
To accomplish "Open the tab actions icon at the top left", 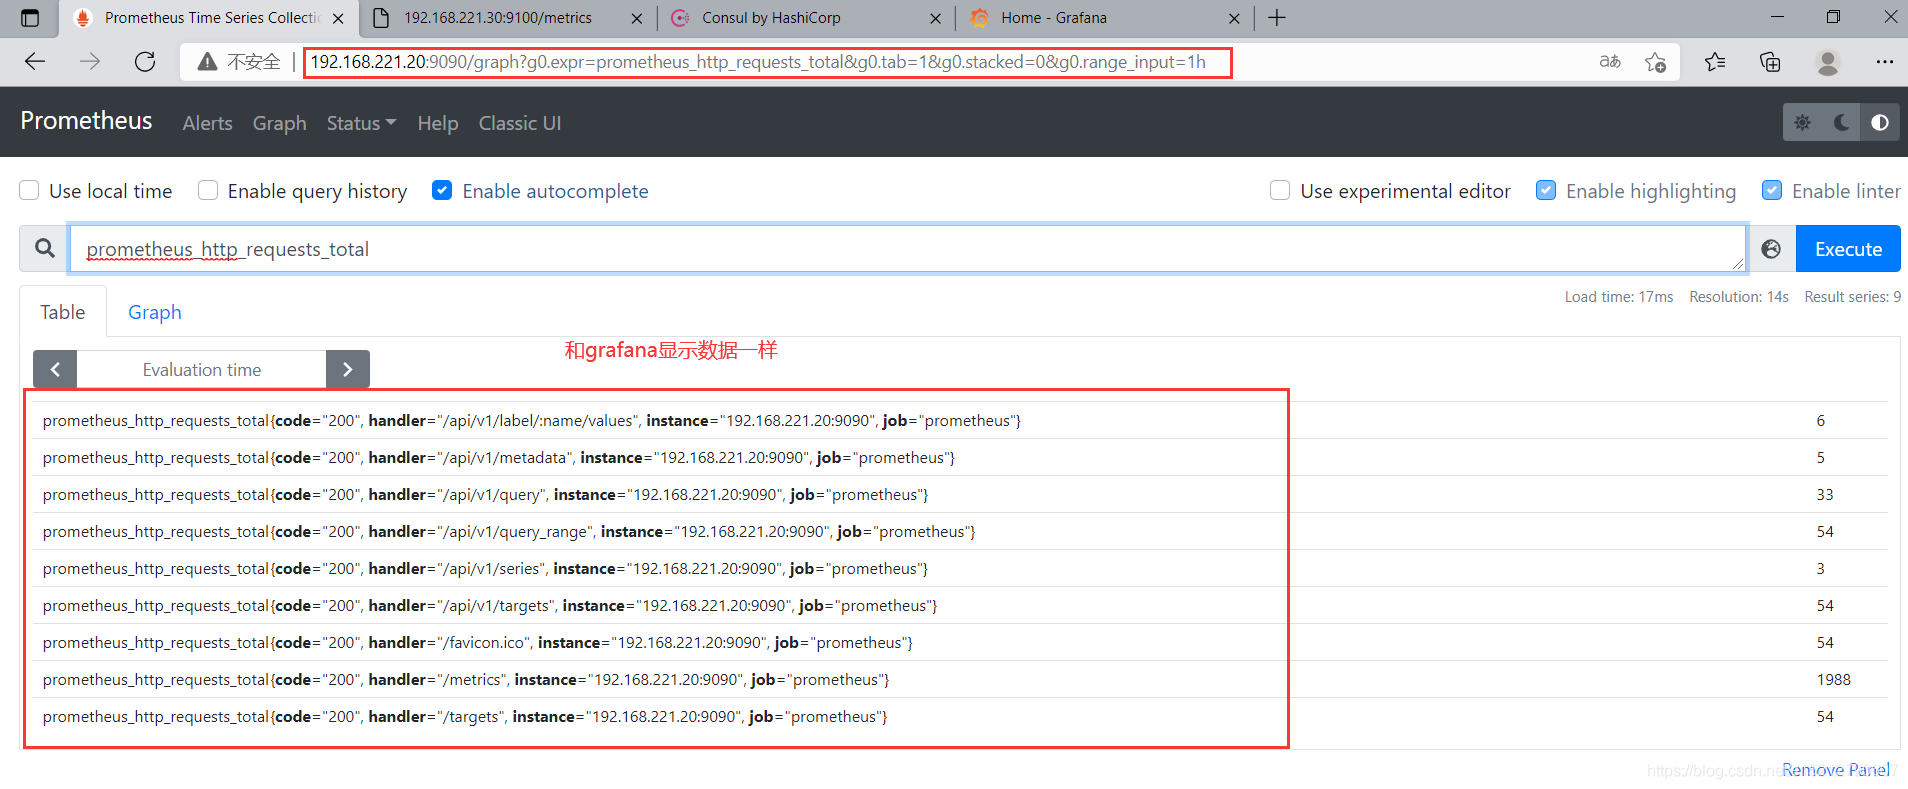I will [x=30, y=17].
